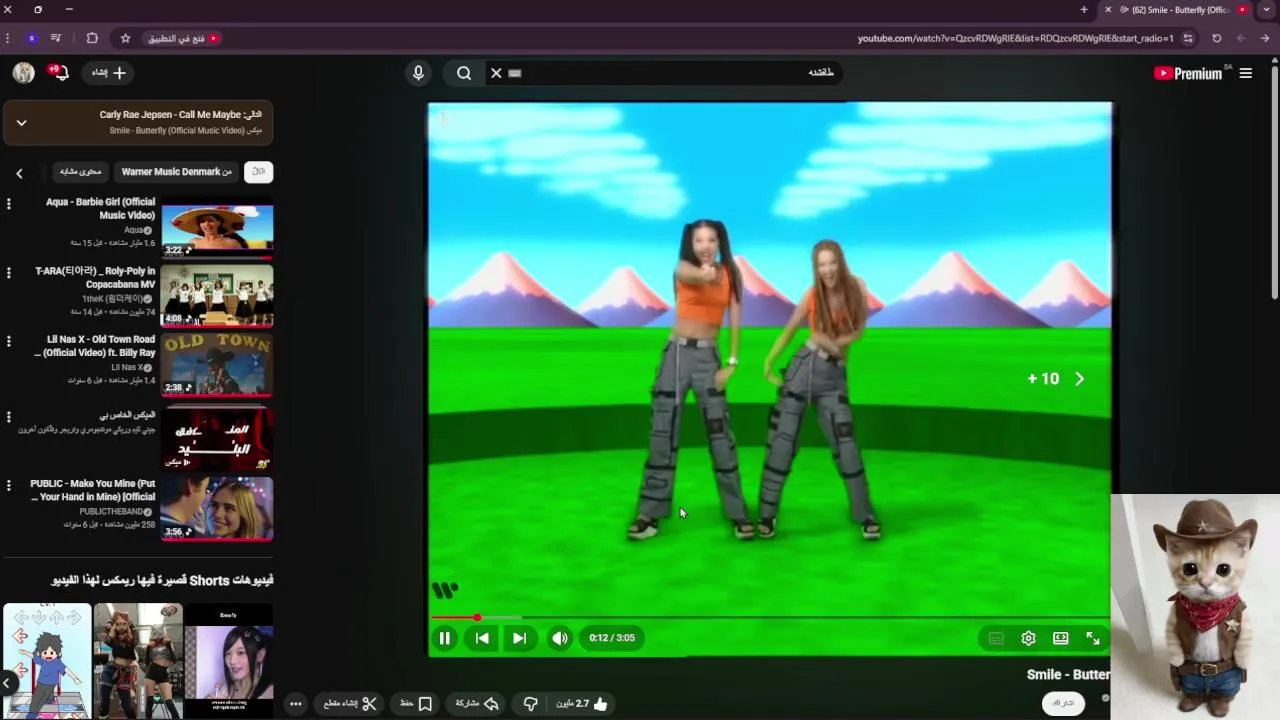The height and width of the screenshot is (720, 1280).
Task: Open the media control icon in browser toolbar
Action: (56, 38)
